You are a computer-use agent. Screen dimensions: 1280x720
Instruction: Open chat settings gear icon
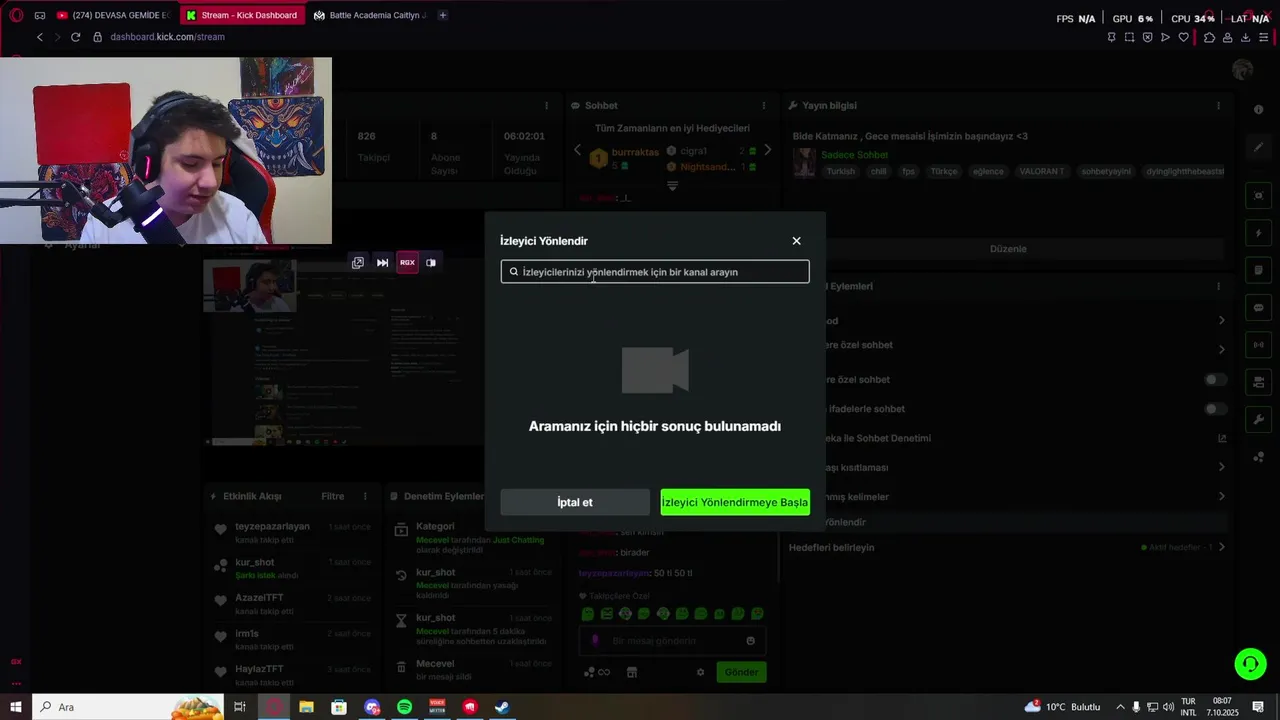coord(700,672)
